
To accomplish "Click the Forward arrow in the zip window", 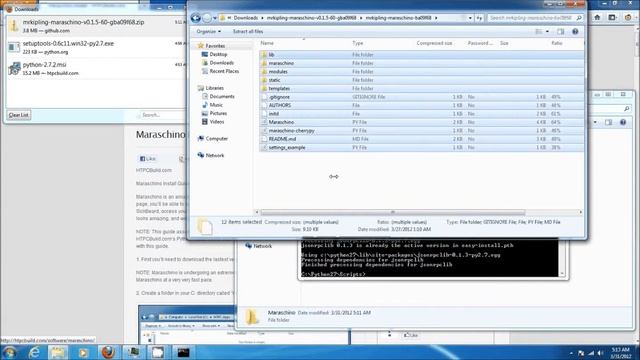I will [x=207, y=18].
